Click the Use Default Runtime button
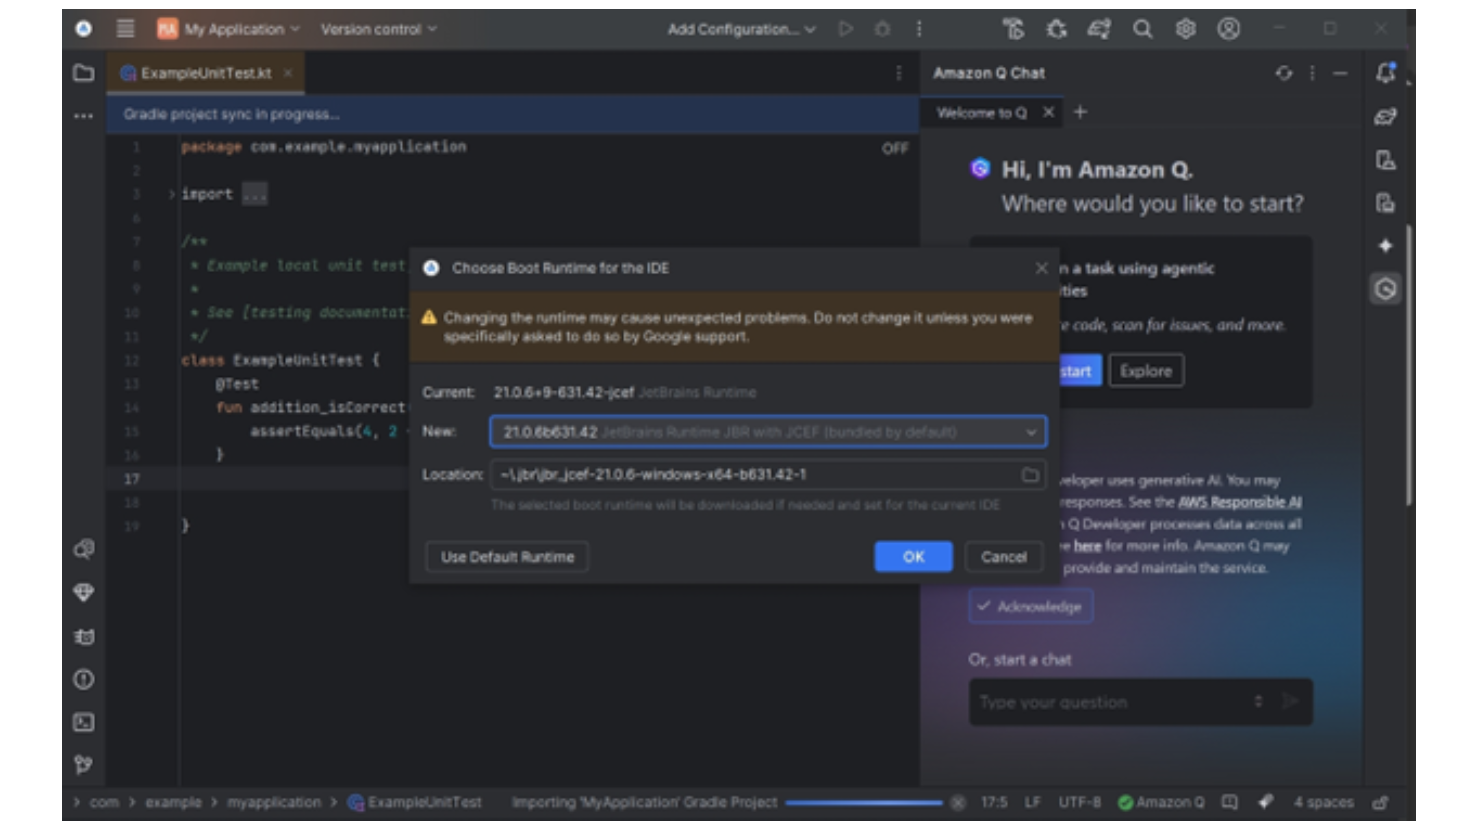Viewport: 1478px width, 830px height. [507, 557]
